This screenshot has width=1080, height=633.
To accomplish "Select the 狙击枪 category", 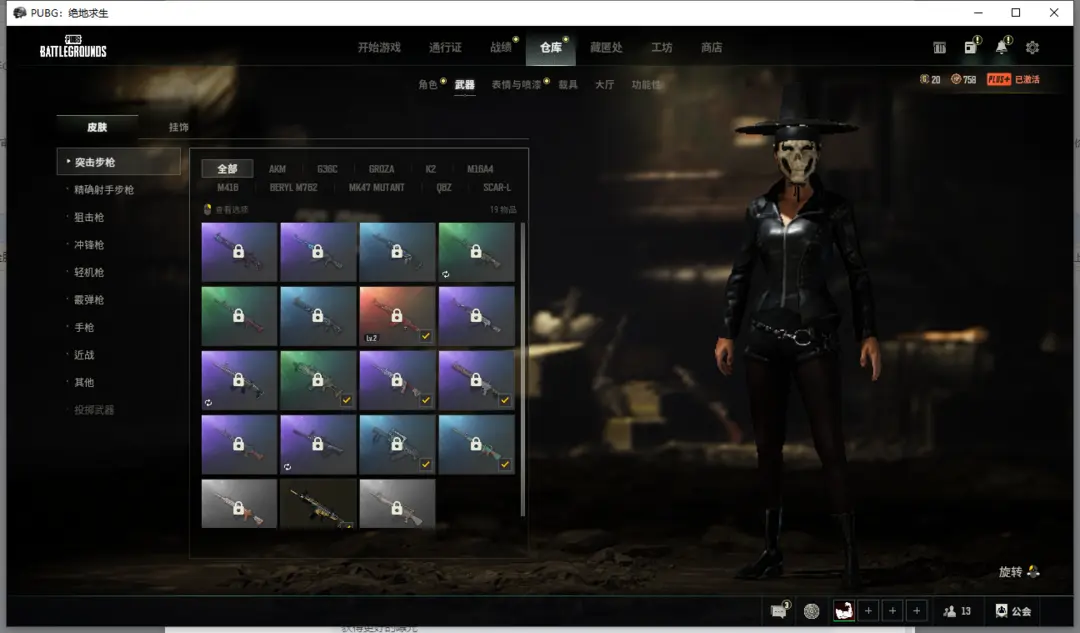I will 89,217.
